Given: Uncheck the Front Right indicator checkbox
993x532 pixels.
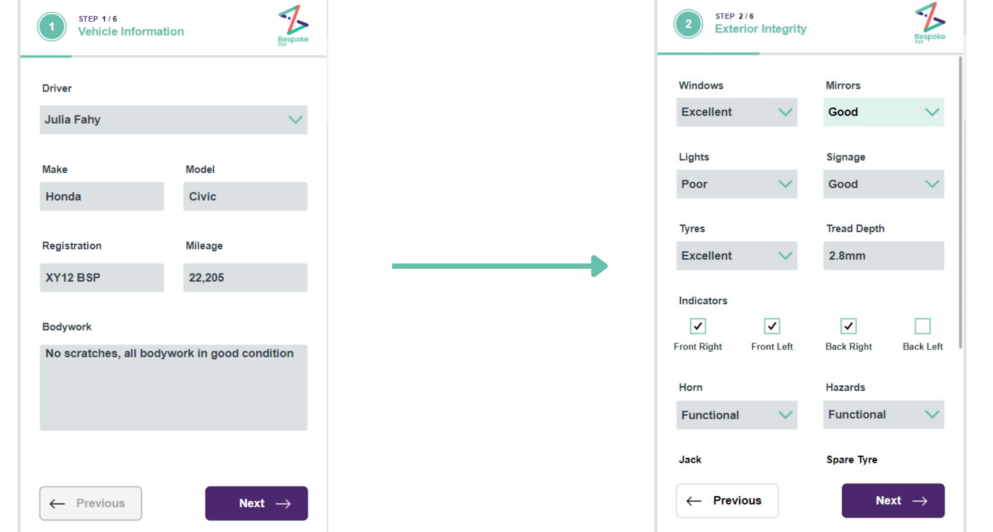Looking at the screenshot, I should (x=698, y=326).
